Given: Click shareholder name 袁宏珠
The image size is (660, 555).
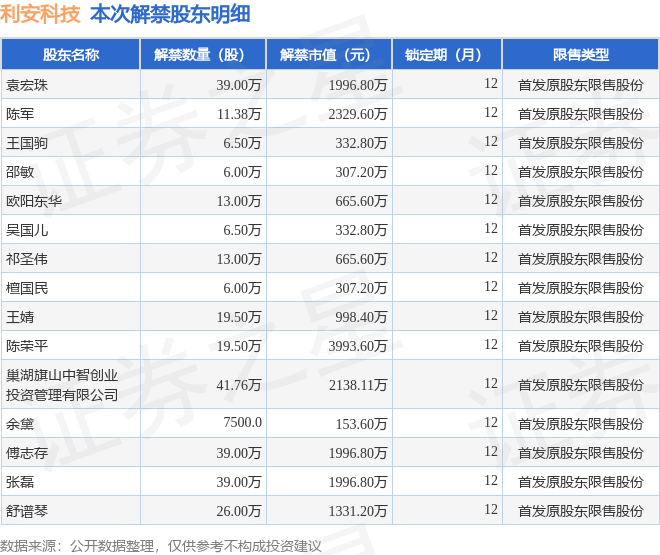Looking at the screenshot, I should pyautogui.click(x=27, y=85).
